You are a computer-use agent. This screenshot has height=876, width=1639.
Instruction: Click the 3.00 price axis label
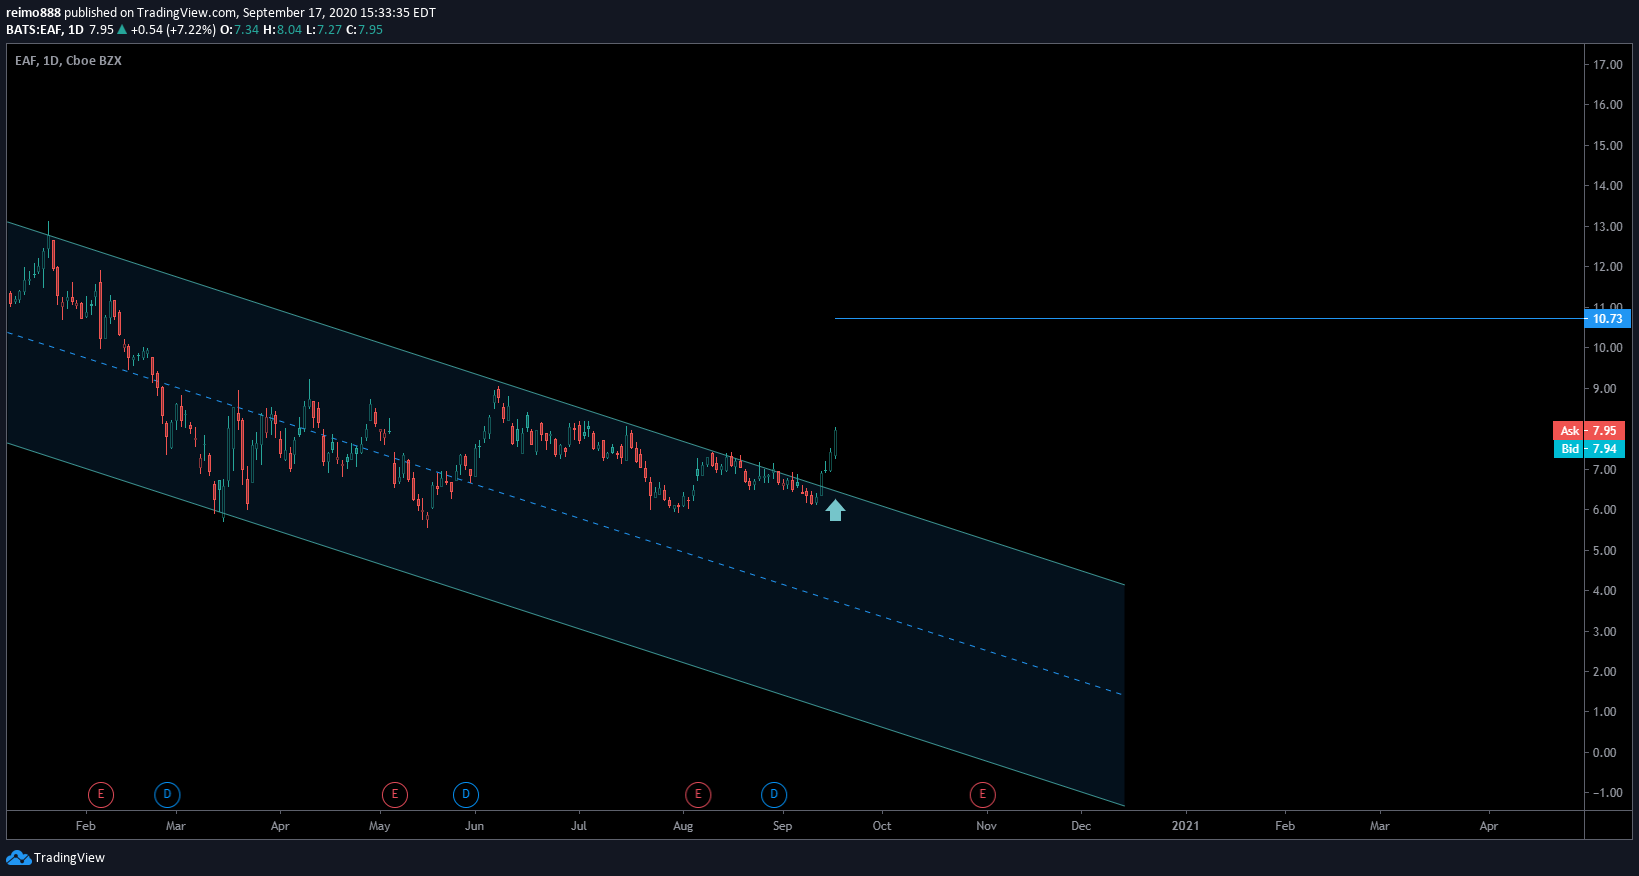[x=1605, y=632]
